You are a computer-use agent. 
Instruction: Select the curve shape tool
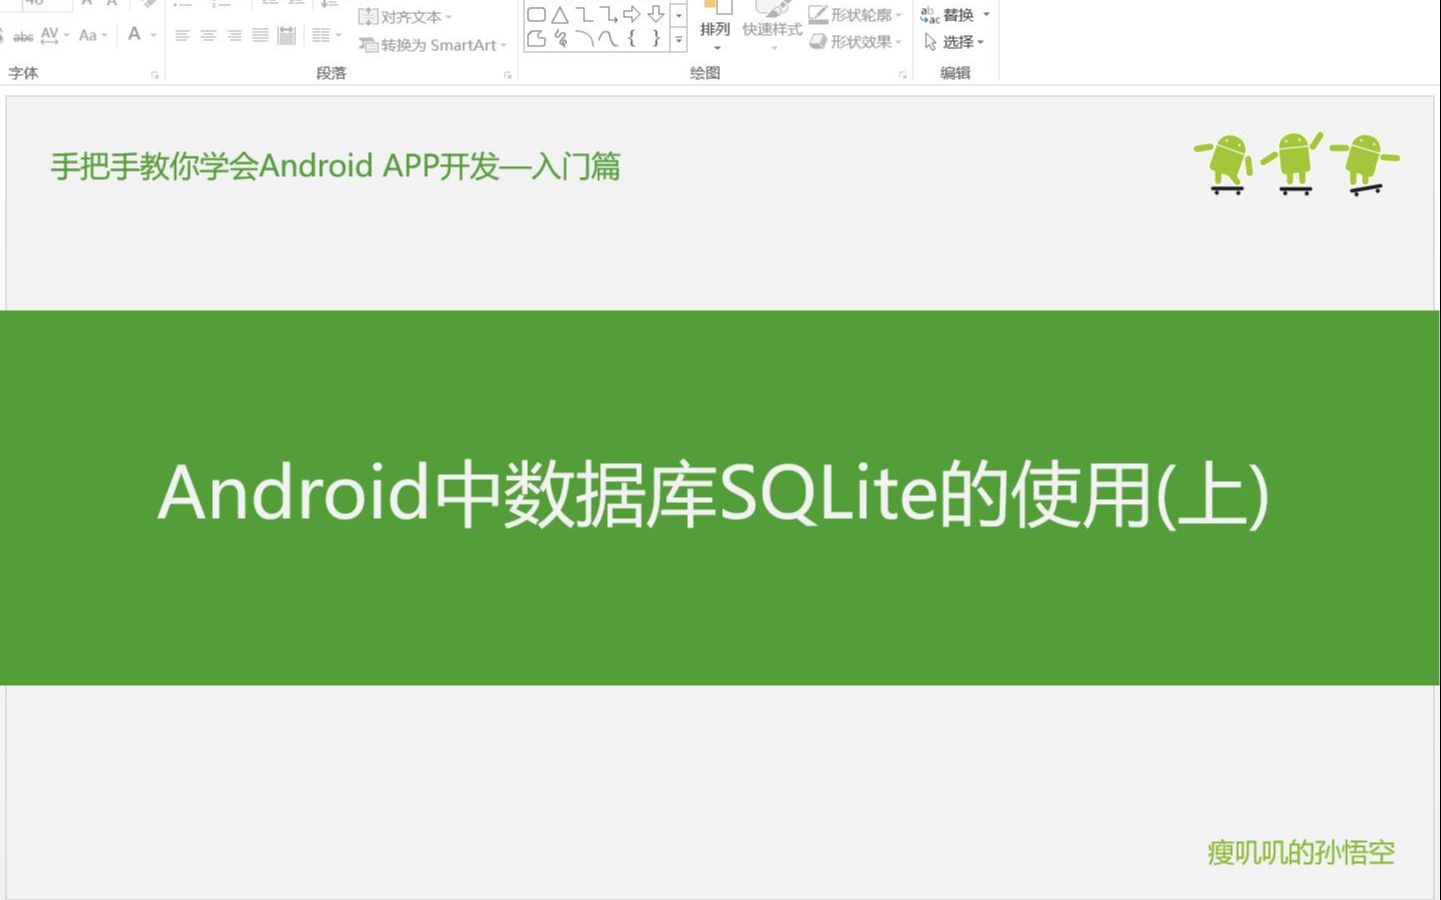tap(608, 39)
